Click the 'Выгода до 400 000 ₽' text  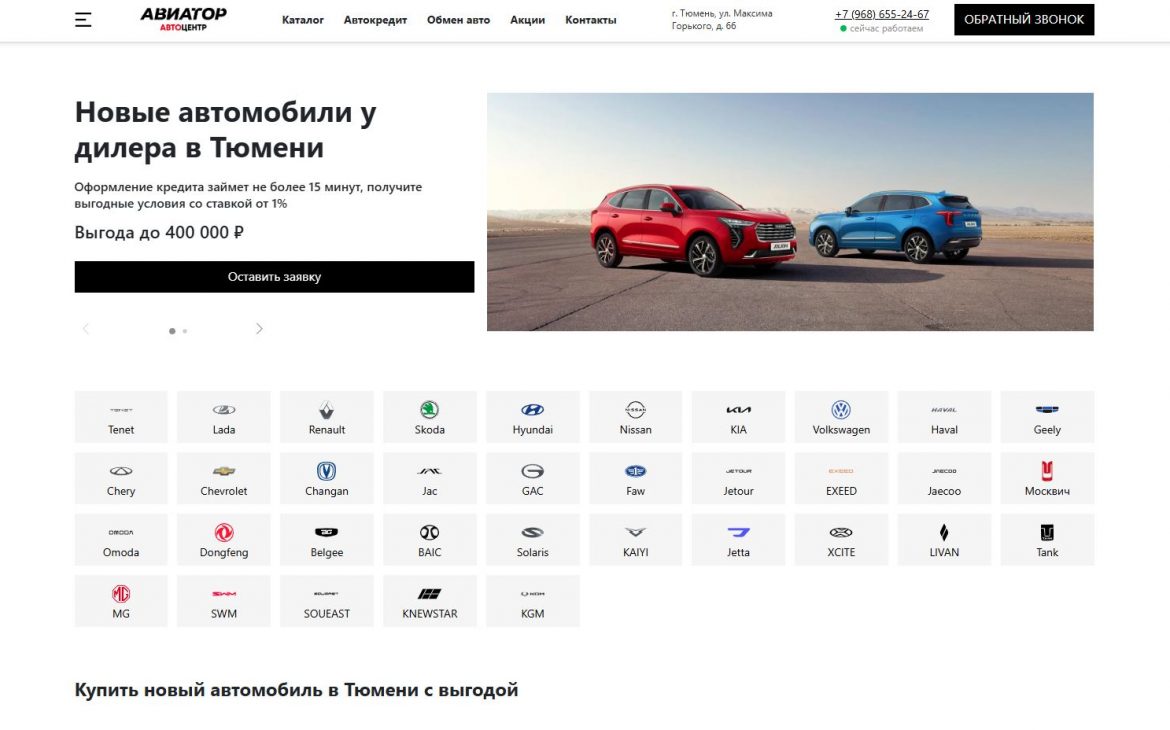[x=159, y=233]
